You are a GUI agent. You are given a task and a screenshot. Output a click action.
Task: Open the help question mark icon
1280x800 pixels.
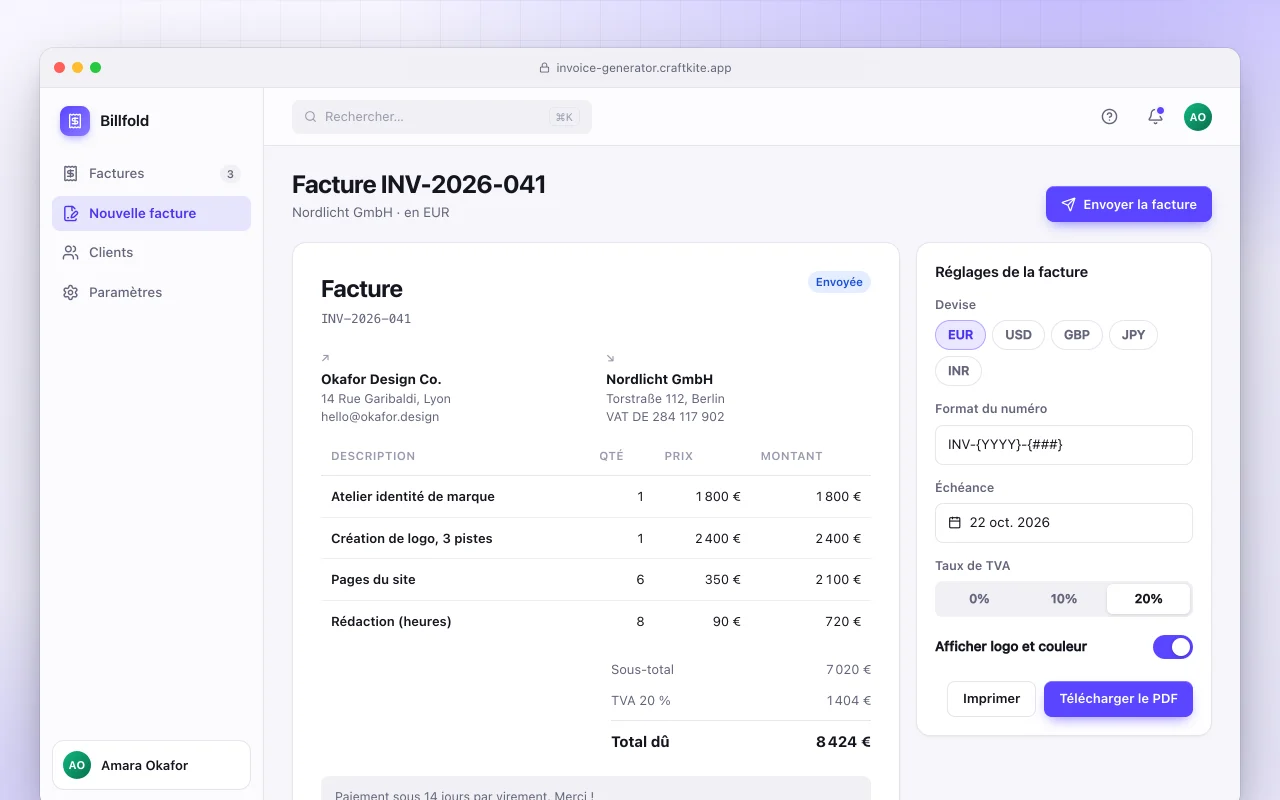pyautogui.click(x=1109, y=117)
